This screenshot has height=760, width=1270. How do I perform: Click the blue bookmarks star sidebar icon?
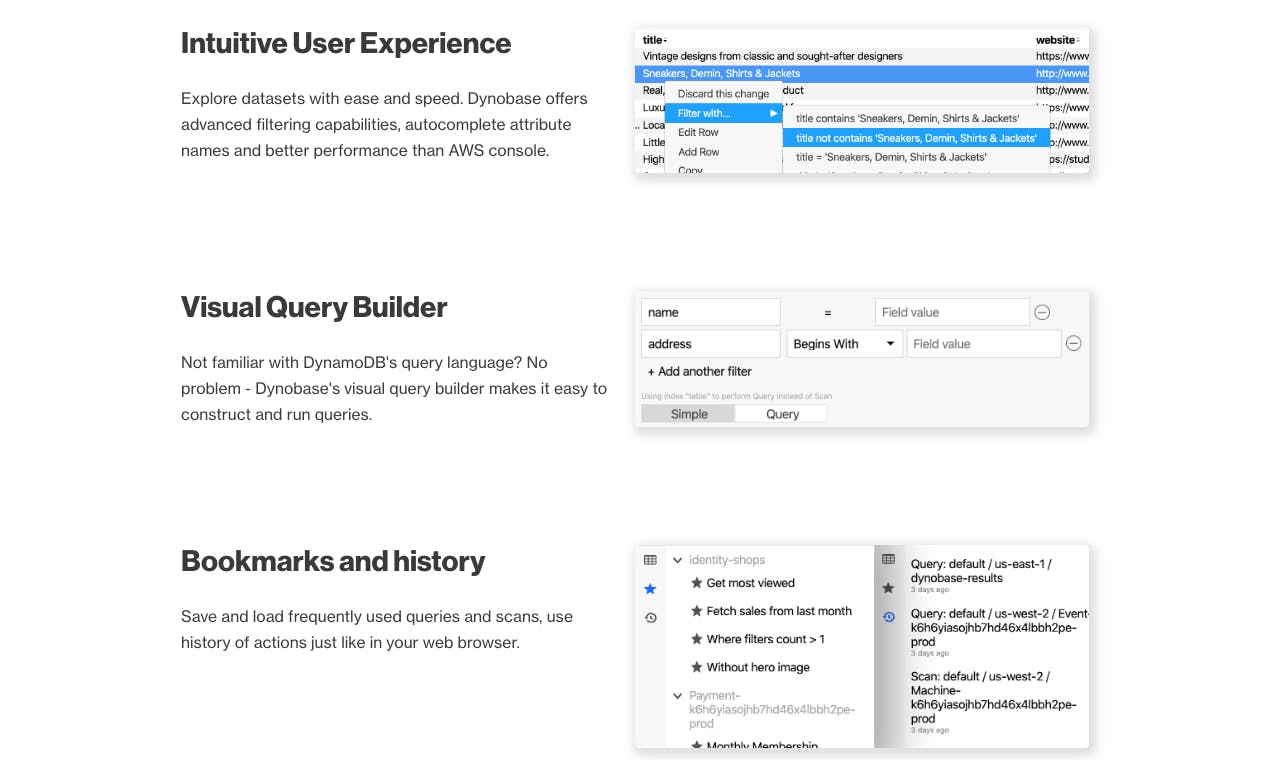pos(650,589)
